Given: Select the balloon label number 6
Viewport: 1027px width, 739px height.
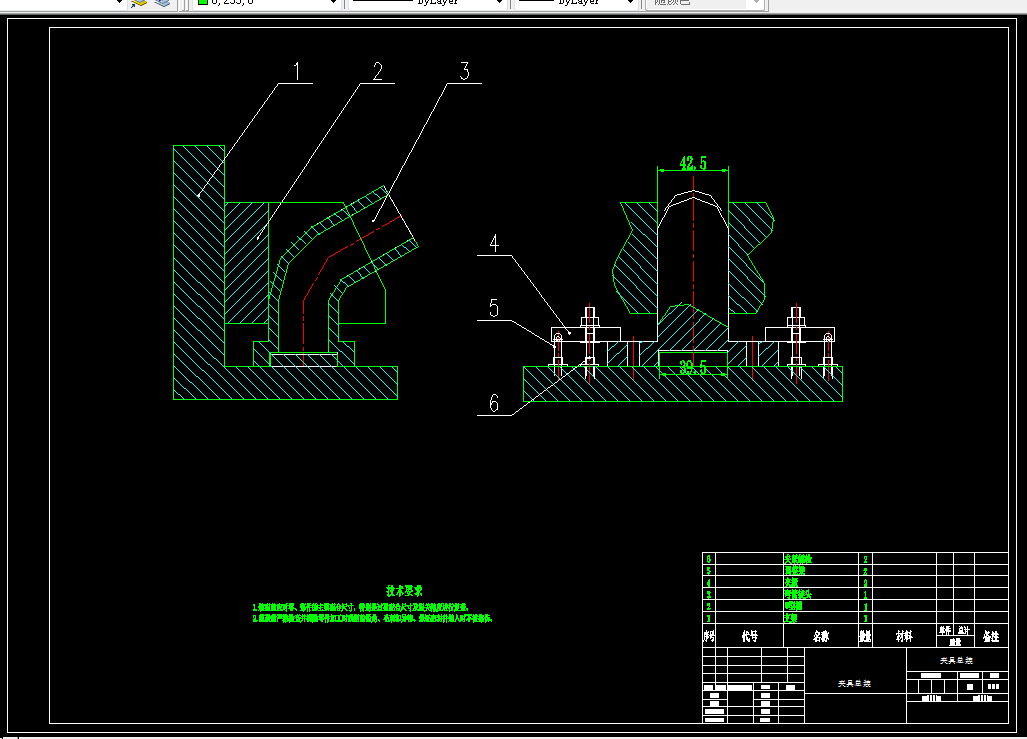Looking at the screenshot, I should [494, 403].
